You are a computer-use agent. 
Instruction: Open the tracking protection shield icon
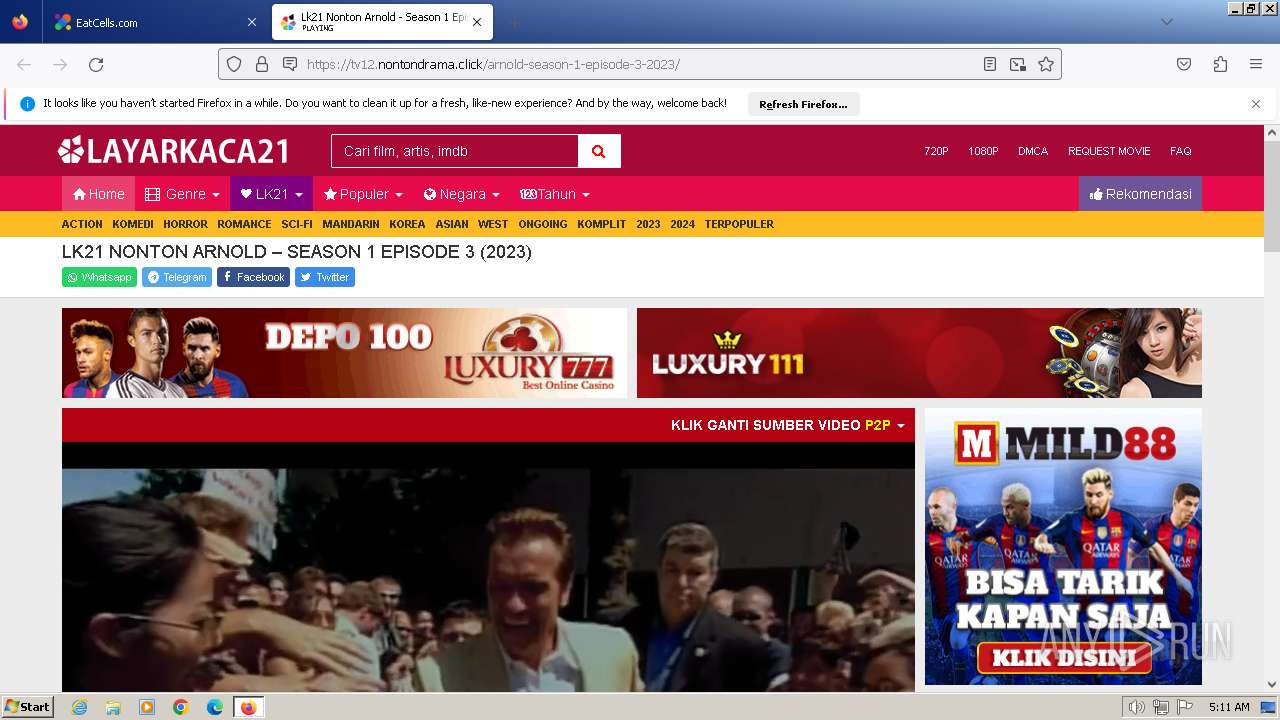pos(234,64)
